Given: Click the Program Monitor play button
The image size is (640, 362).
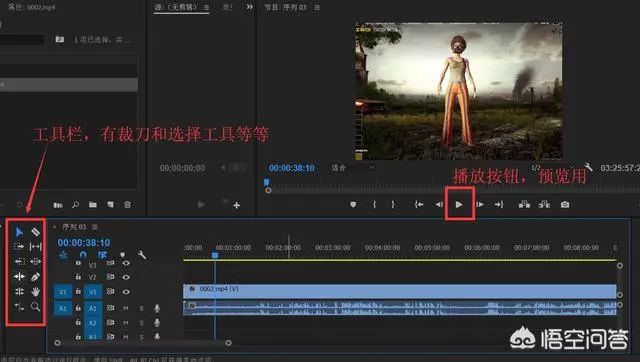Looking at the screenshot, I should pyautogui.click(x=459, y=204).
